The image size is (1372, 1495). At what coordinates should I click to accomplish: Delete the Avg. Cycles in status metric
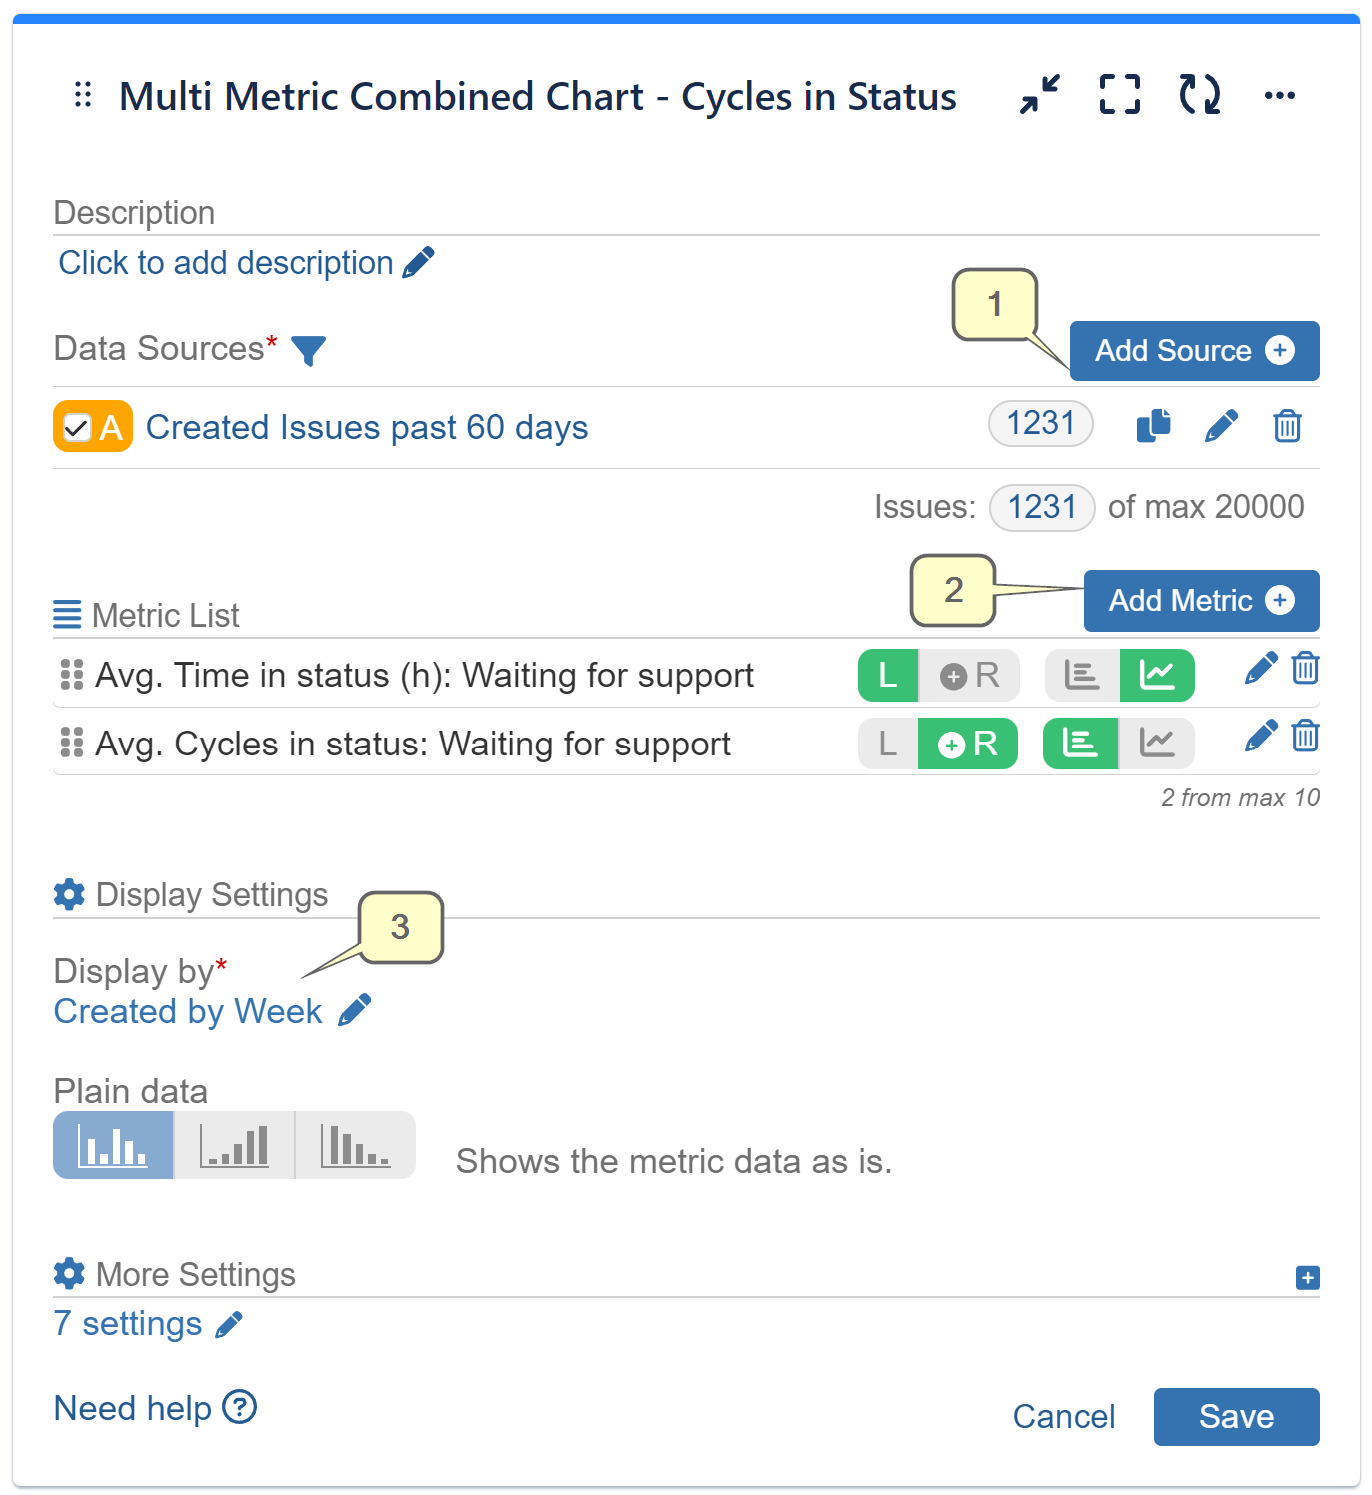1306,737
